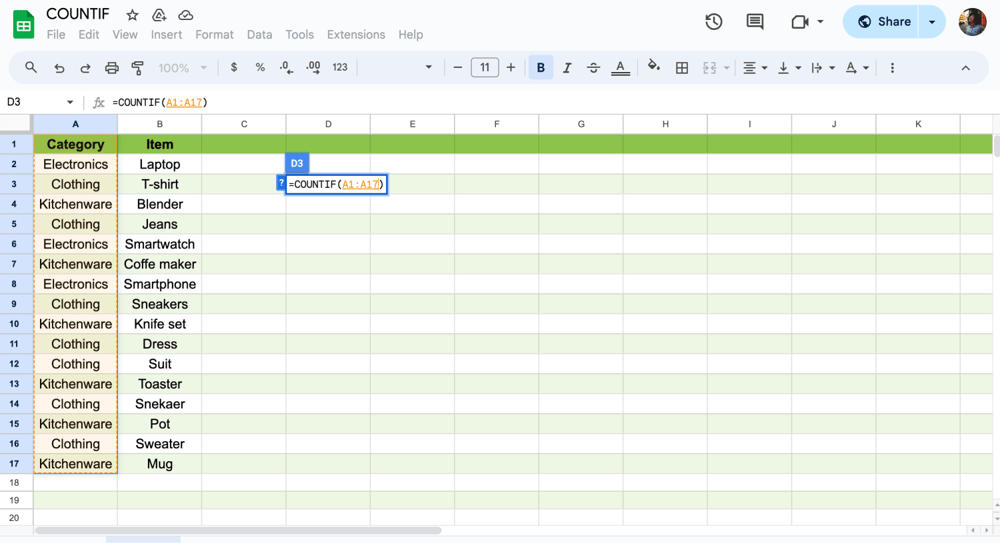Click the undo arrow icon
Screen dimensions: 1000x543
pos(59,68)
